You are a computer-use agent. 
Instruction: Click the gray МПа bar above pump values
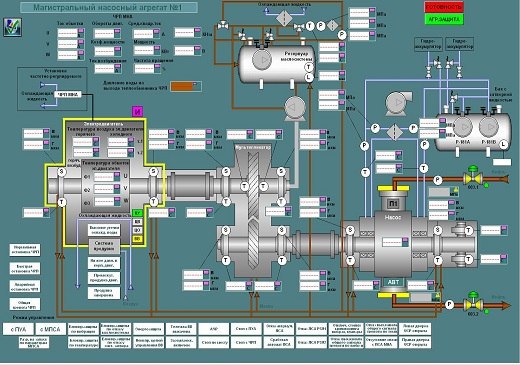pos(444,192)
